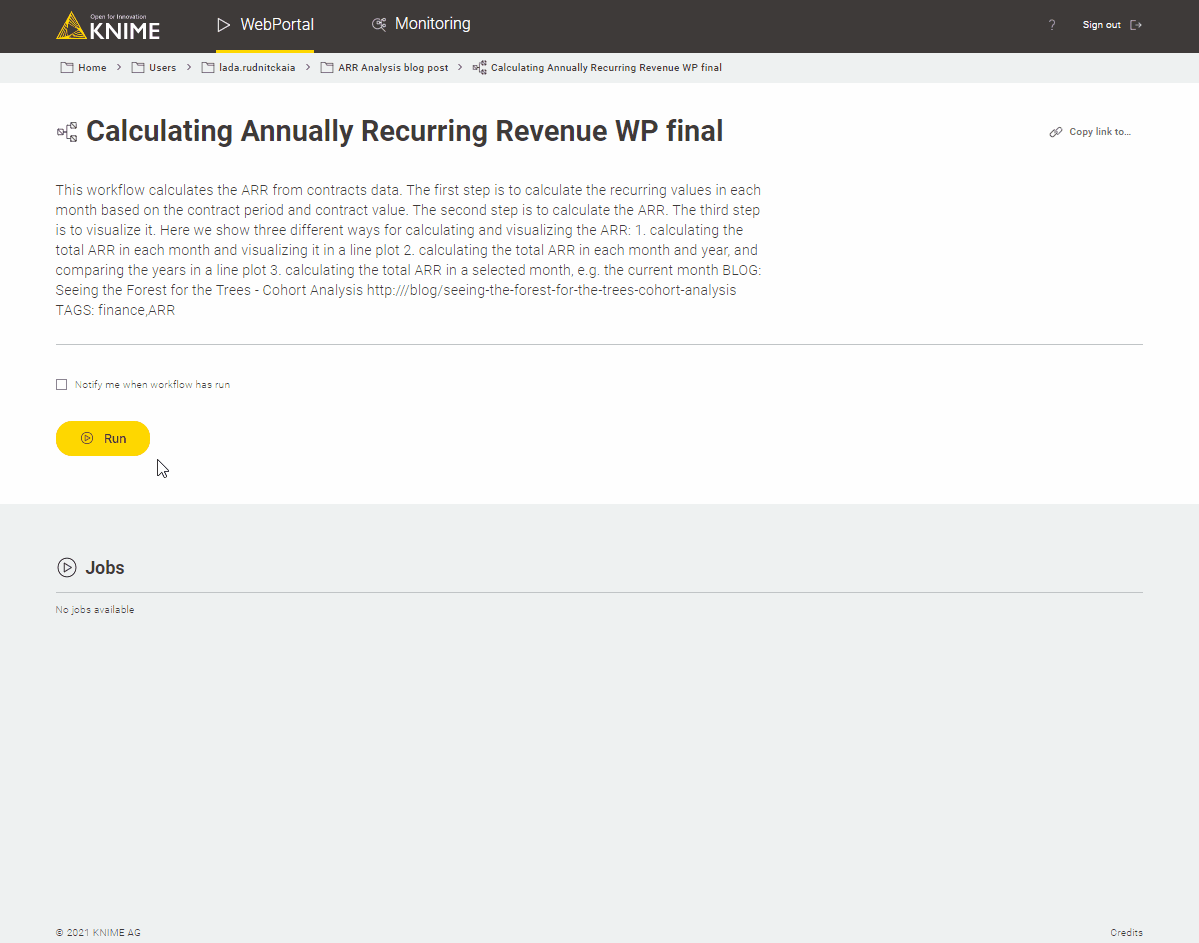Click the workflow description paragraph
Image resolution: width=1199 pixels, height=943 pixels.
pos(408,250)
